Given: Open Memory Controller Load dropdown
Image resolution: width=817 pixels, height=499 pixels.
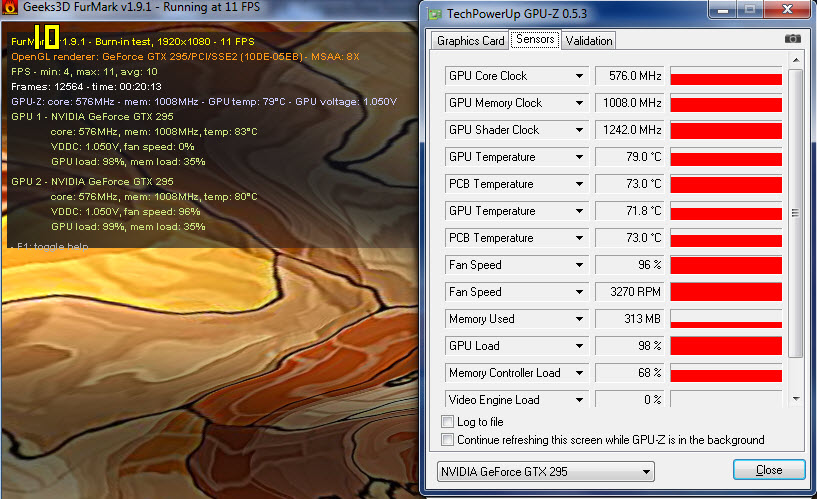Looking at the screenshot, I should 579,373.
